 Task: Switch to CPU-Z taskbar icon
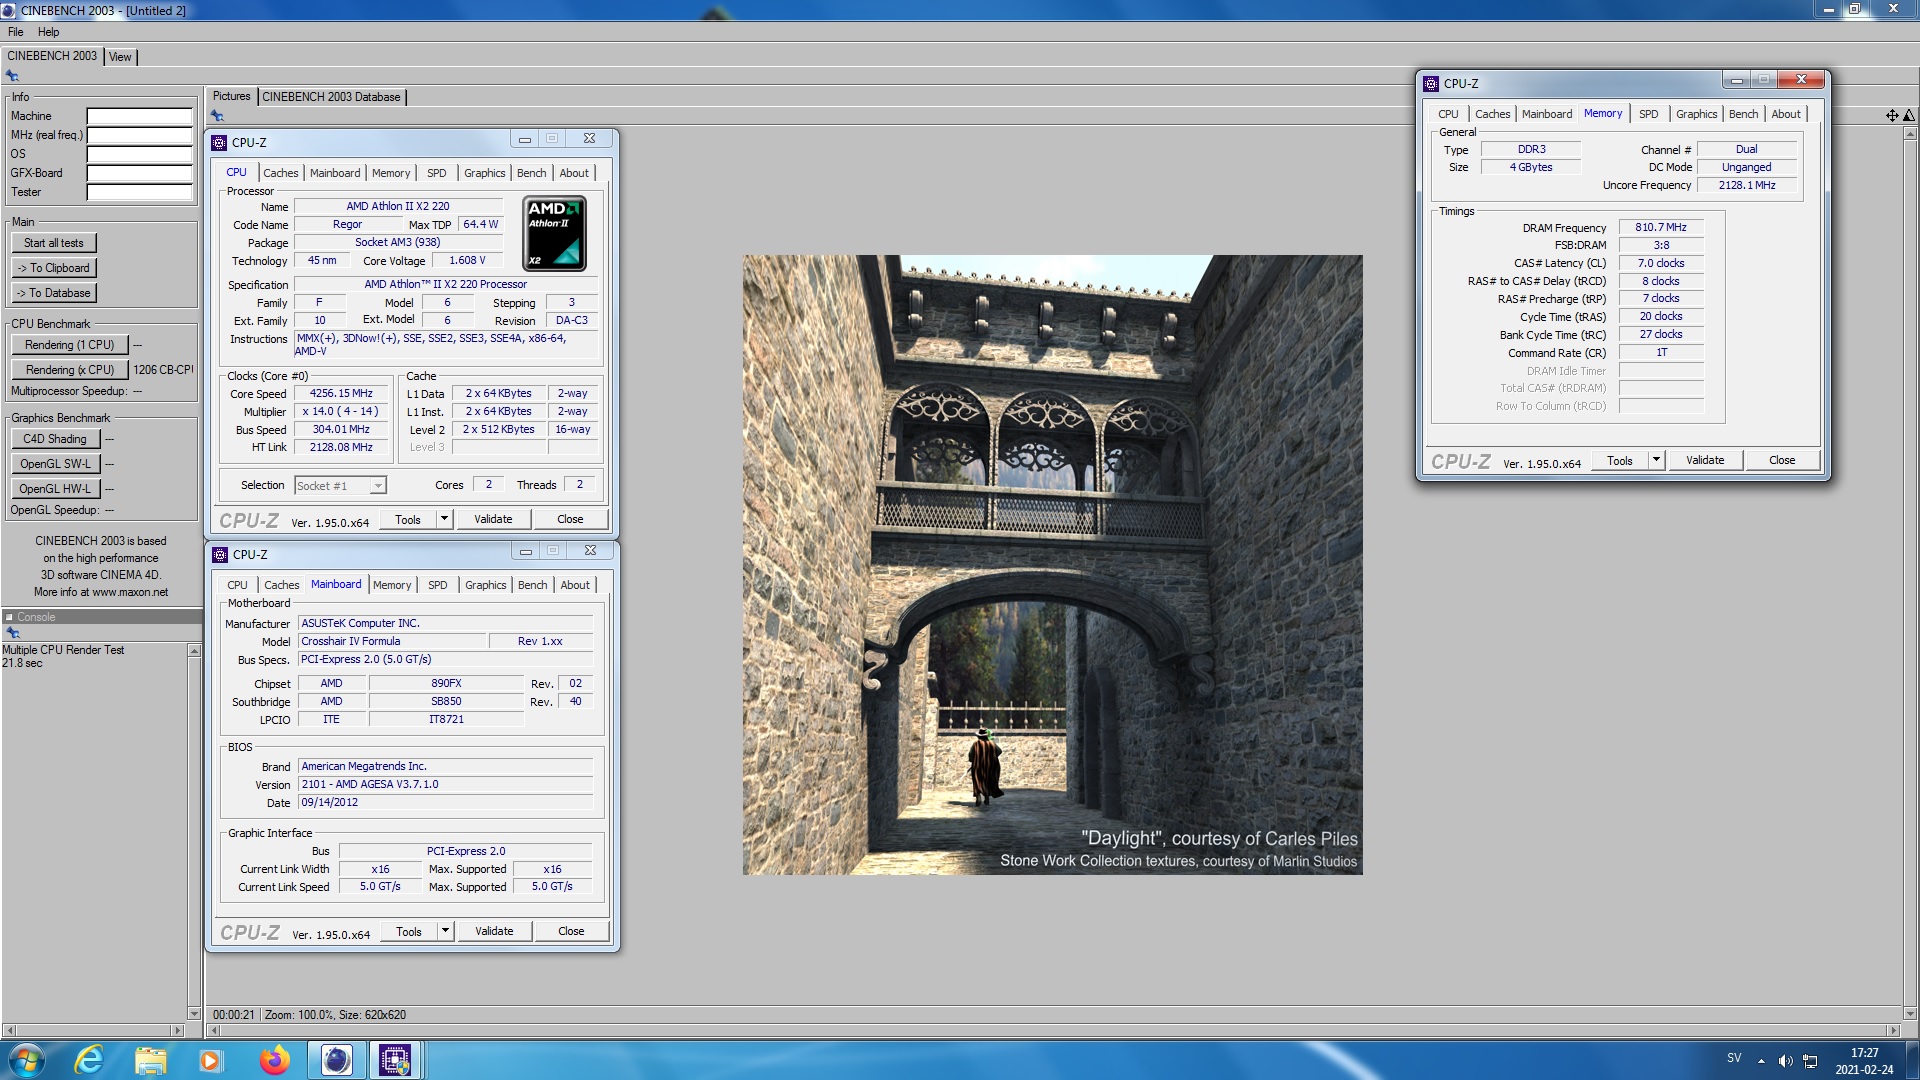coord(395,1060)
